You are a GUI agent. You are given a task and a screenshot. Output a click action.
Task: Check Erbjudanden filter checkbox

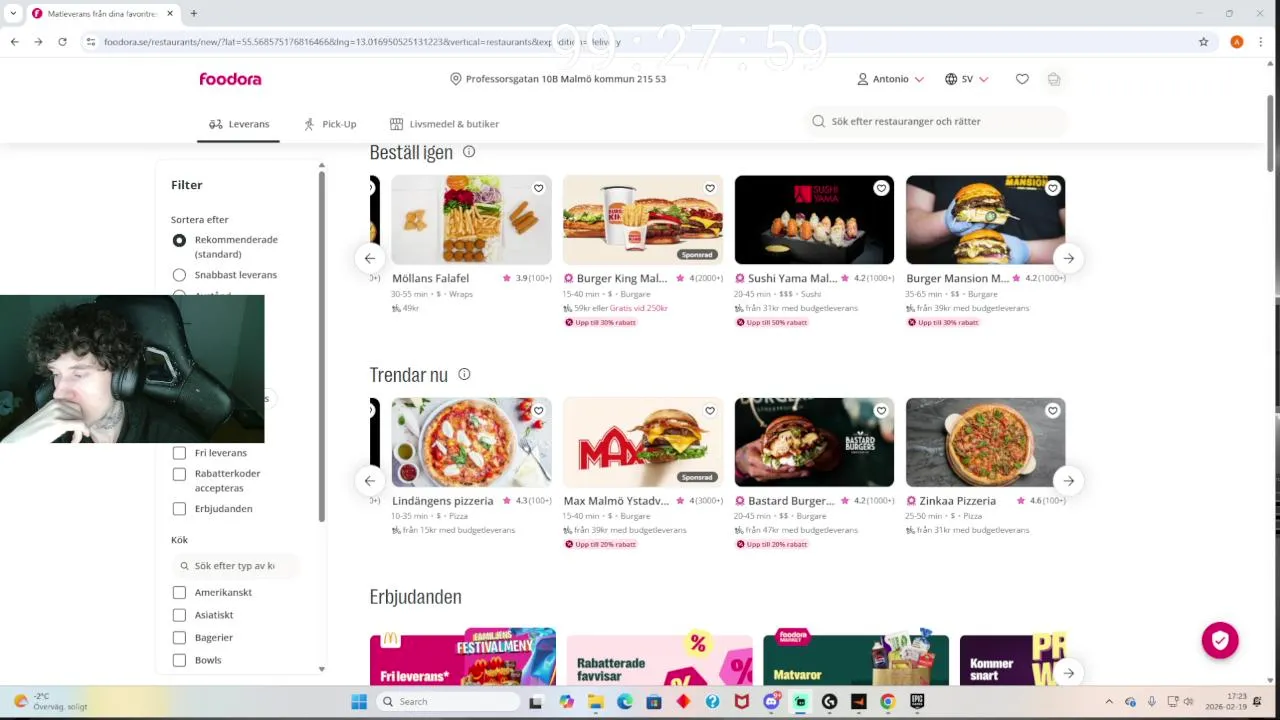coord(179,509)
